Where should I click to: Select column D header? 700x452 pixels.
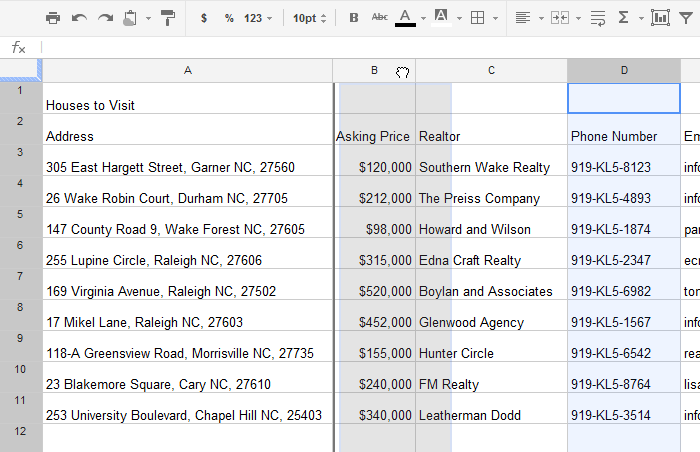(624, 71)
